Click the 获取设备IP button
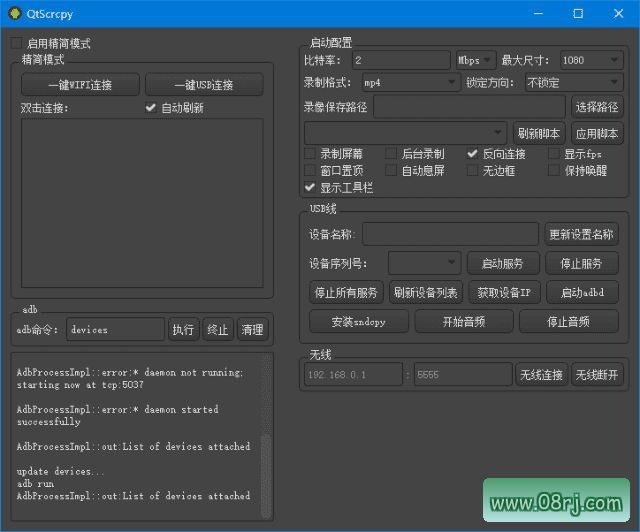 504,292
